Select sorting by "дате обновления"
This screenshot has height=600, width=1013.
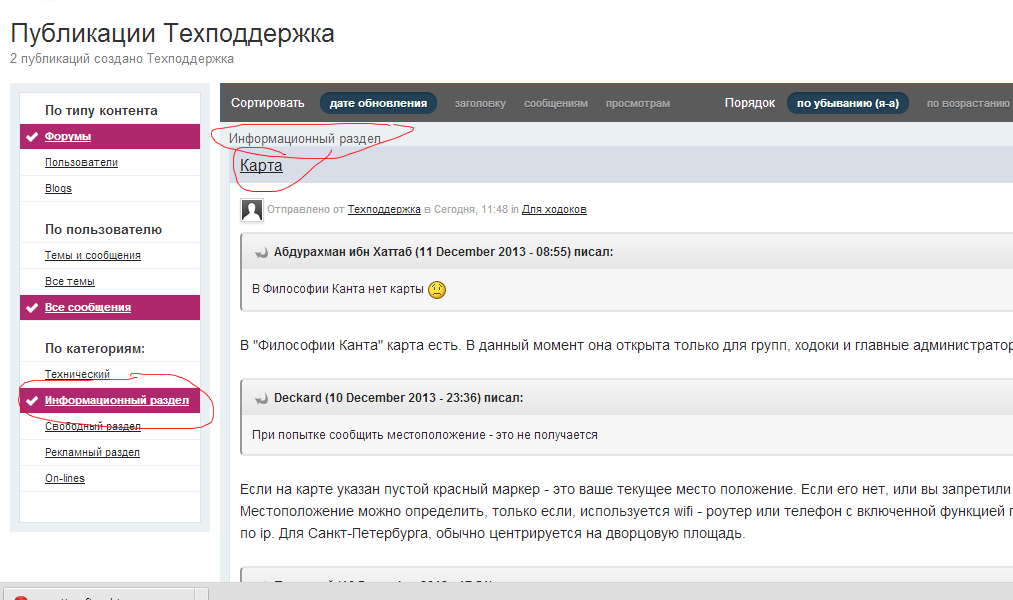click(378, 103)
